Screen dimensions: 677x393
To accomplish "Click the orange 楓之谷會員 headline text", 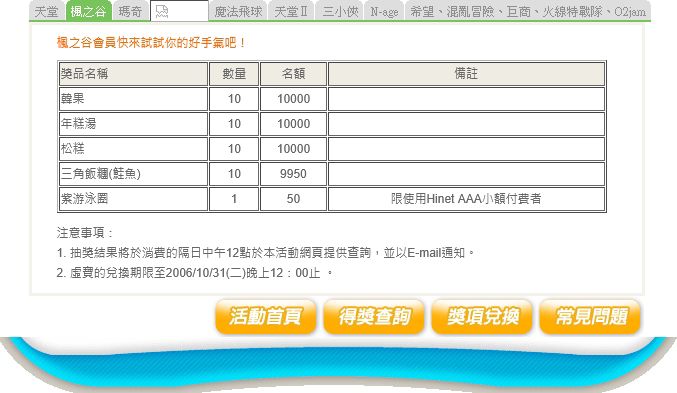I will tap(151, 43).
